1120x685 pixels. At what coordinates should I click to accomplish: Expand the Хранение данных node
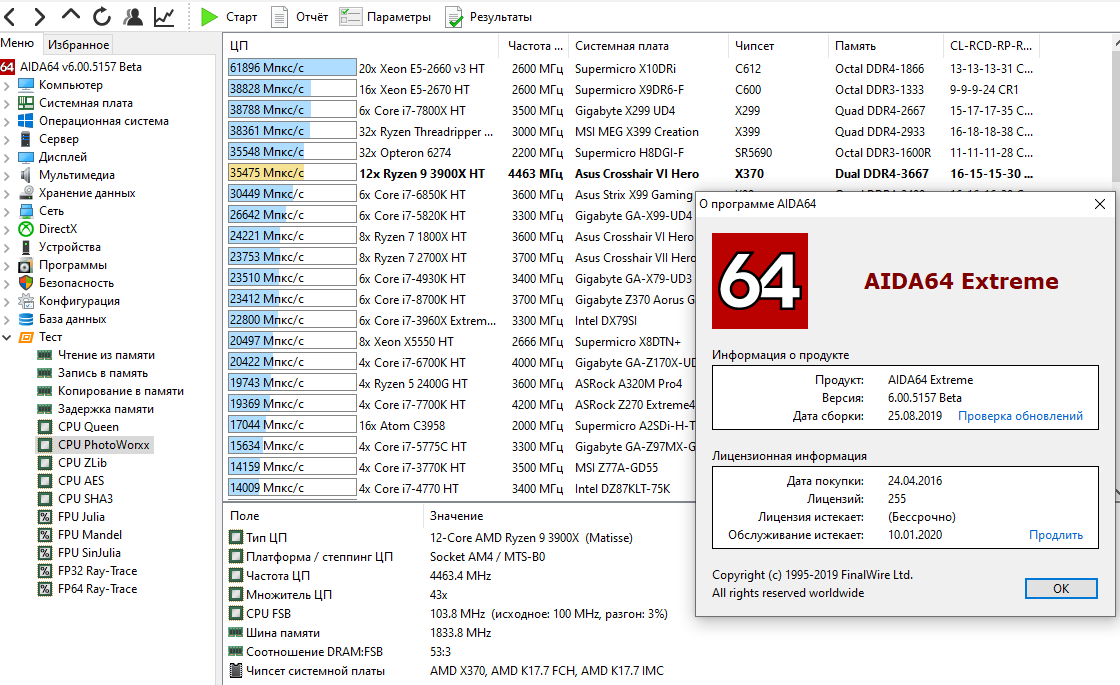[6, 193]
